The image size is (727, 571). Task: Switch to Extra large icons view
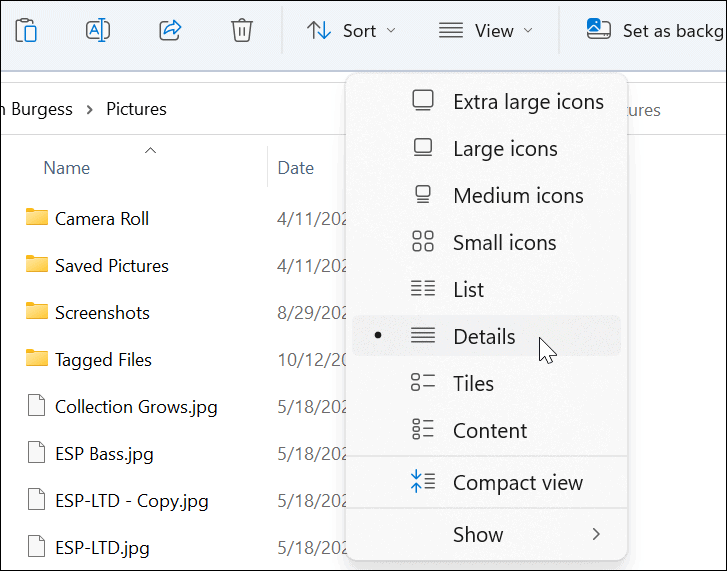point(527,102)
